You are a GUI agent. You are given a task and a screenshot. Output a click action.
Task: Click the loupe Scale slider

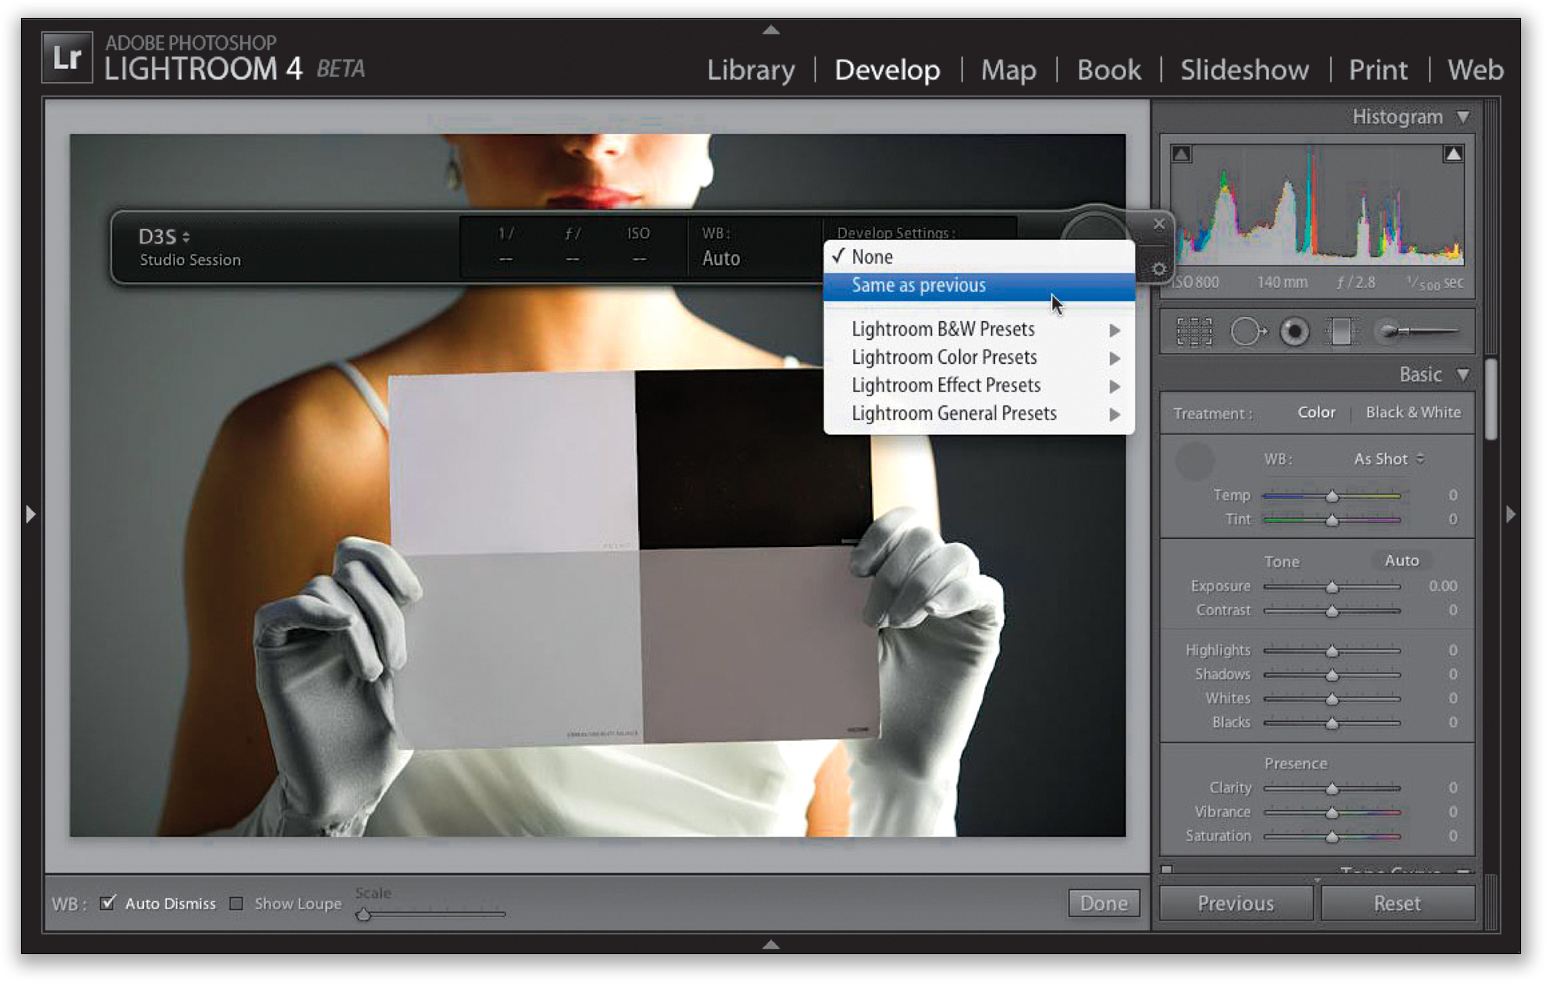[x=431, y=914]
